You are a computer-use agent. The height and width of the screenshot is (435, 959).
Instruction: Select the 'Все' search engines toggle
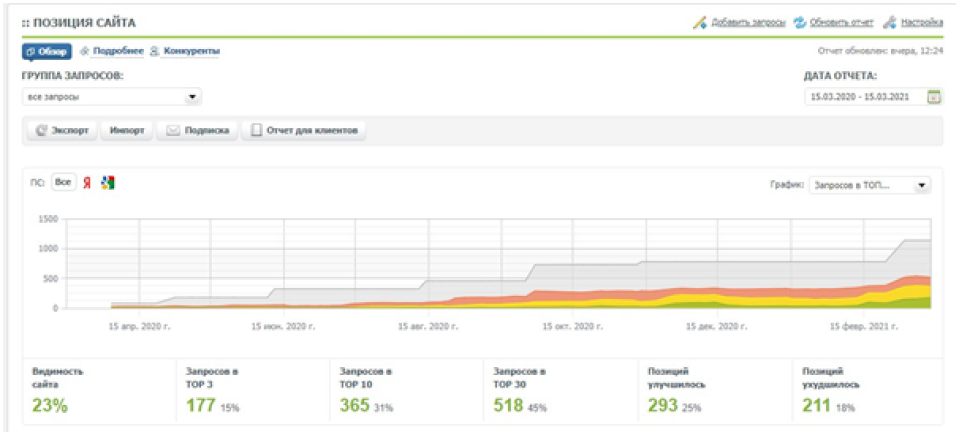point(64,183)
